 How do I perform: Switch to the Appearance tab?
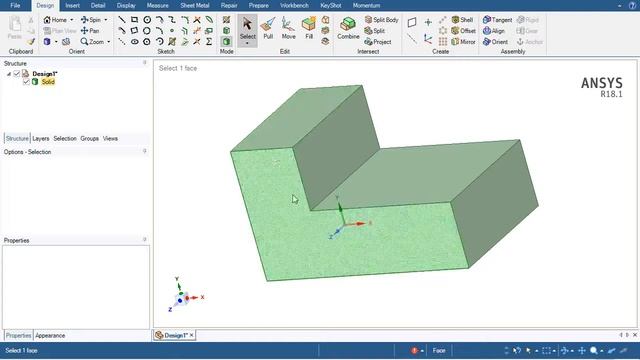(x=50, y=336)
